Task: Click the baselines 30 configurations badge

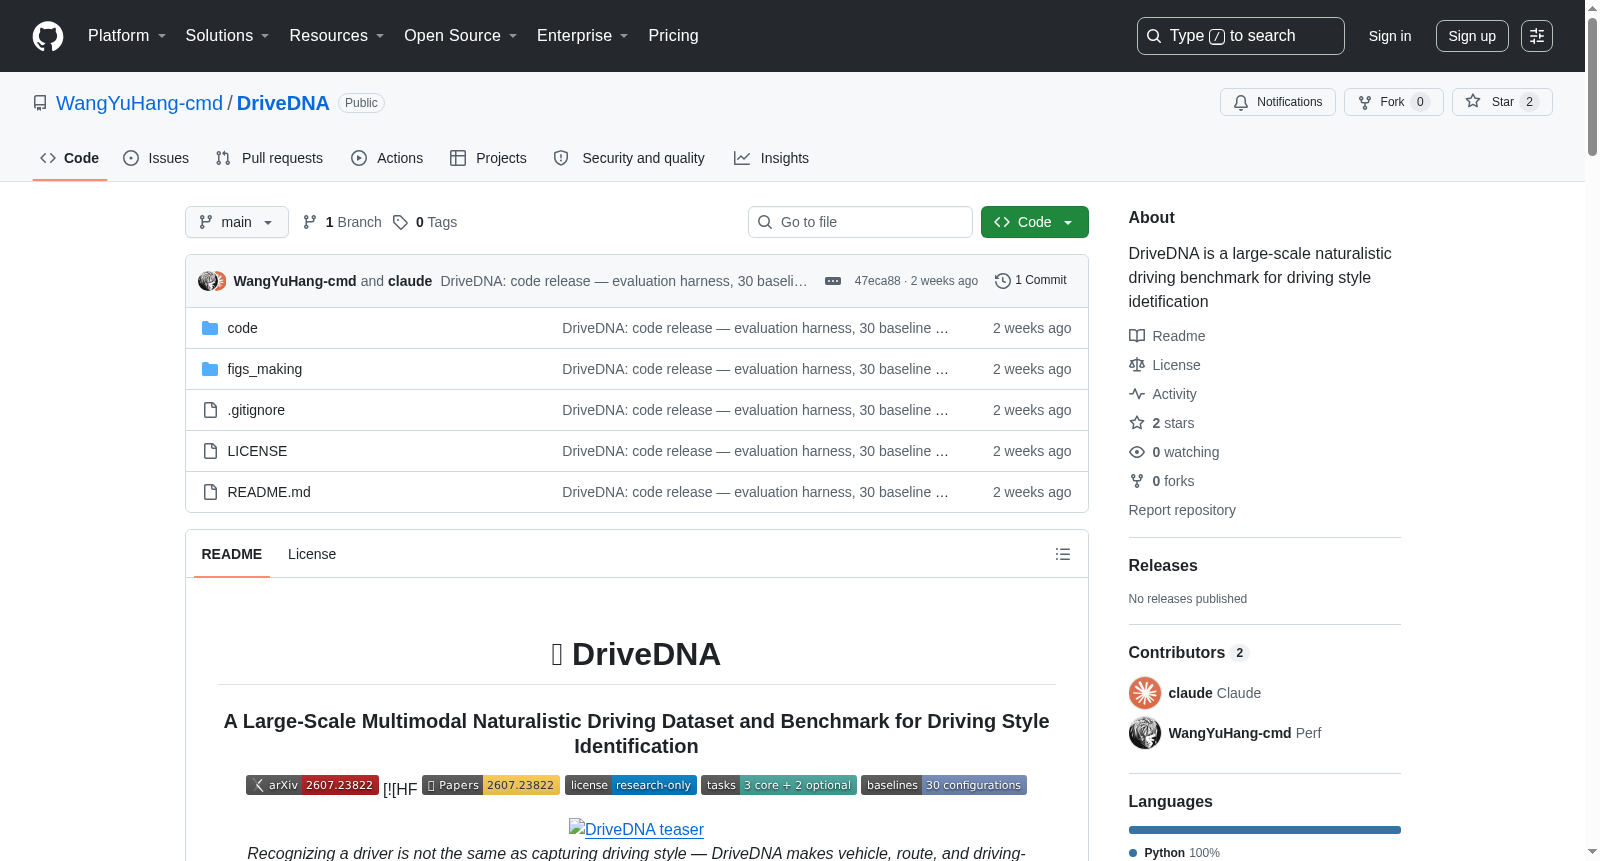Action: [944, 785]
